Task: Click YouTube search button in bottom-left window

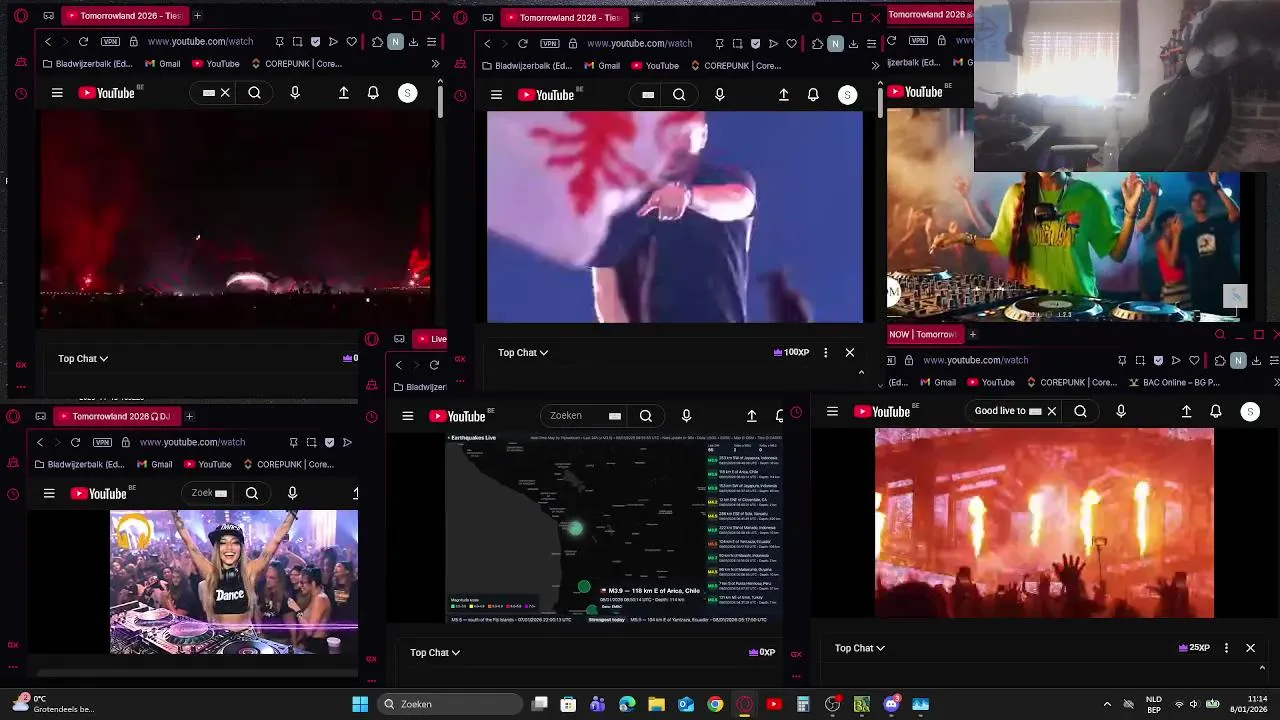Action: pos(252,493)
